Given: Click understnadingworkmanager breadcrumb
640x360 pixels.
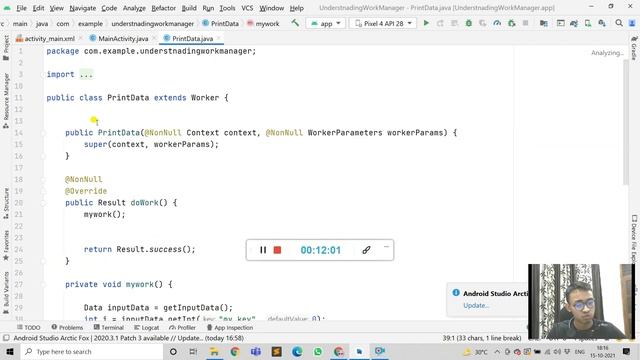Looking at the screenshot, I should (153, 24).
